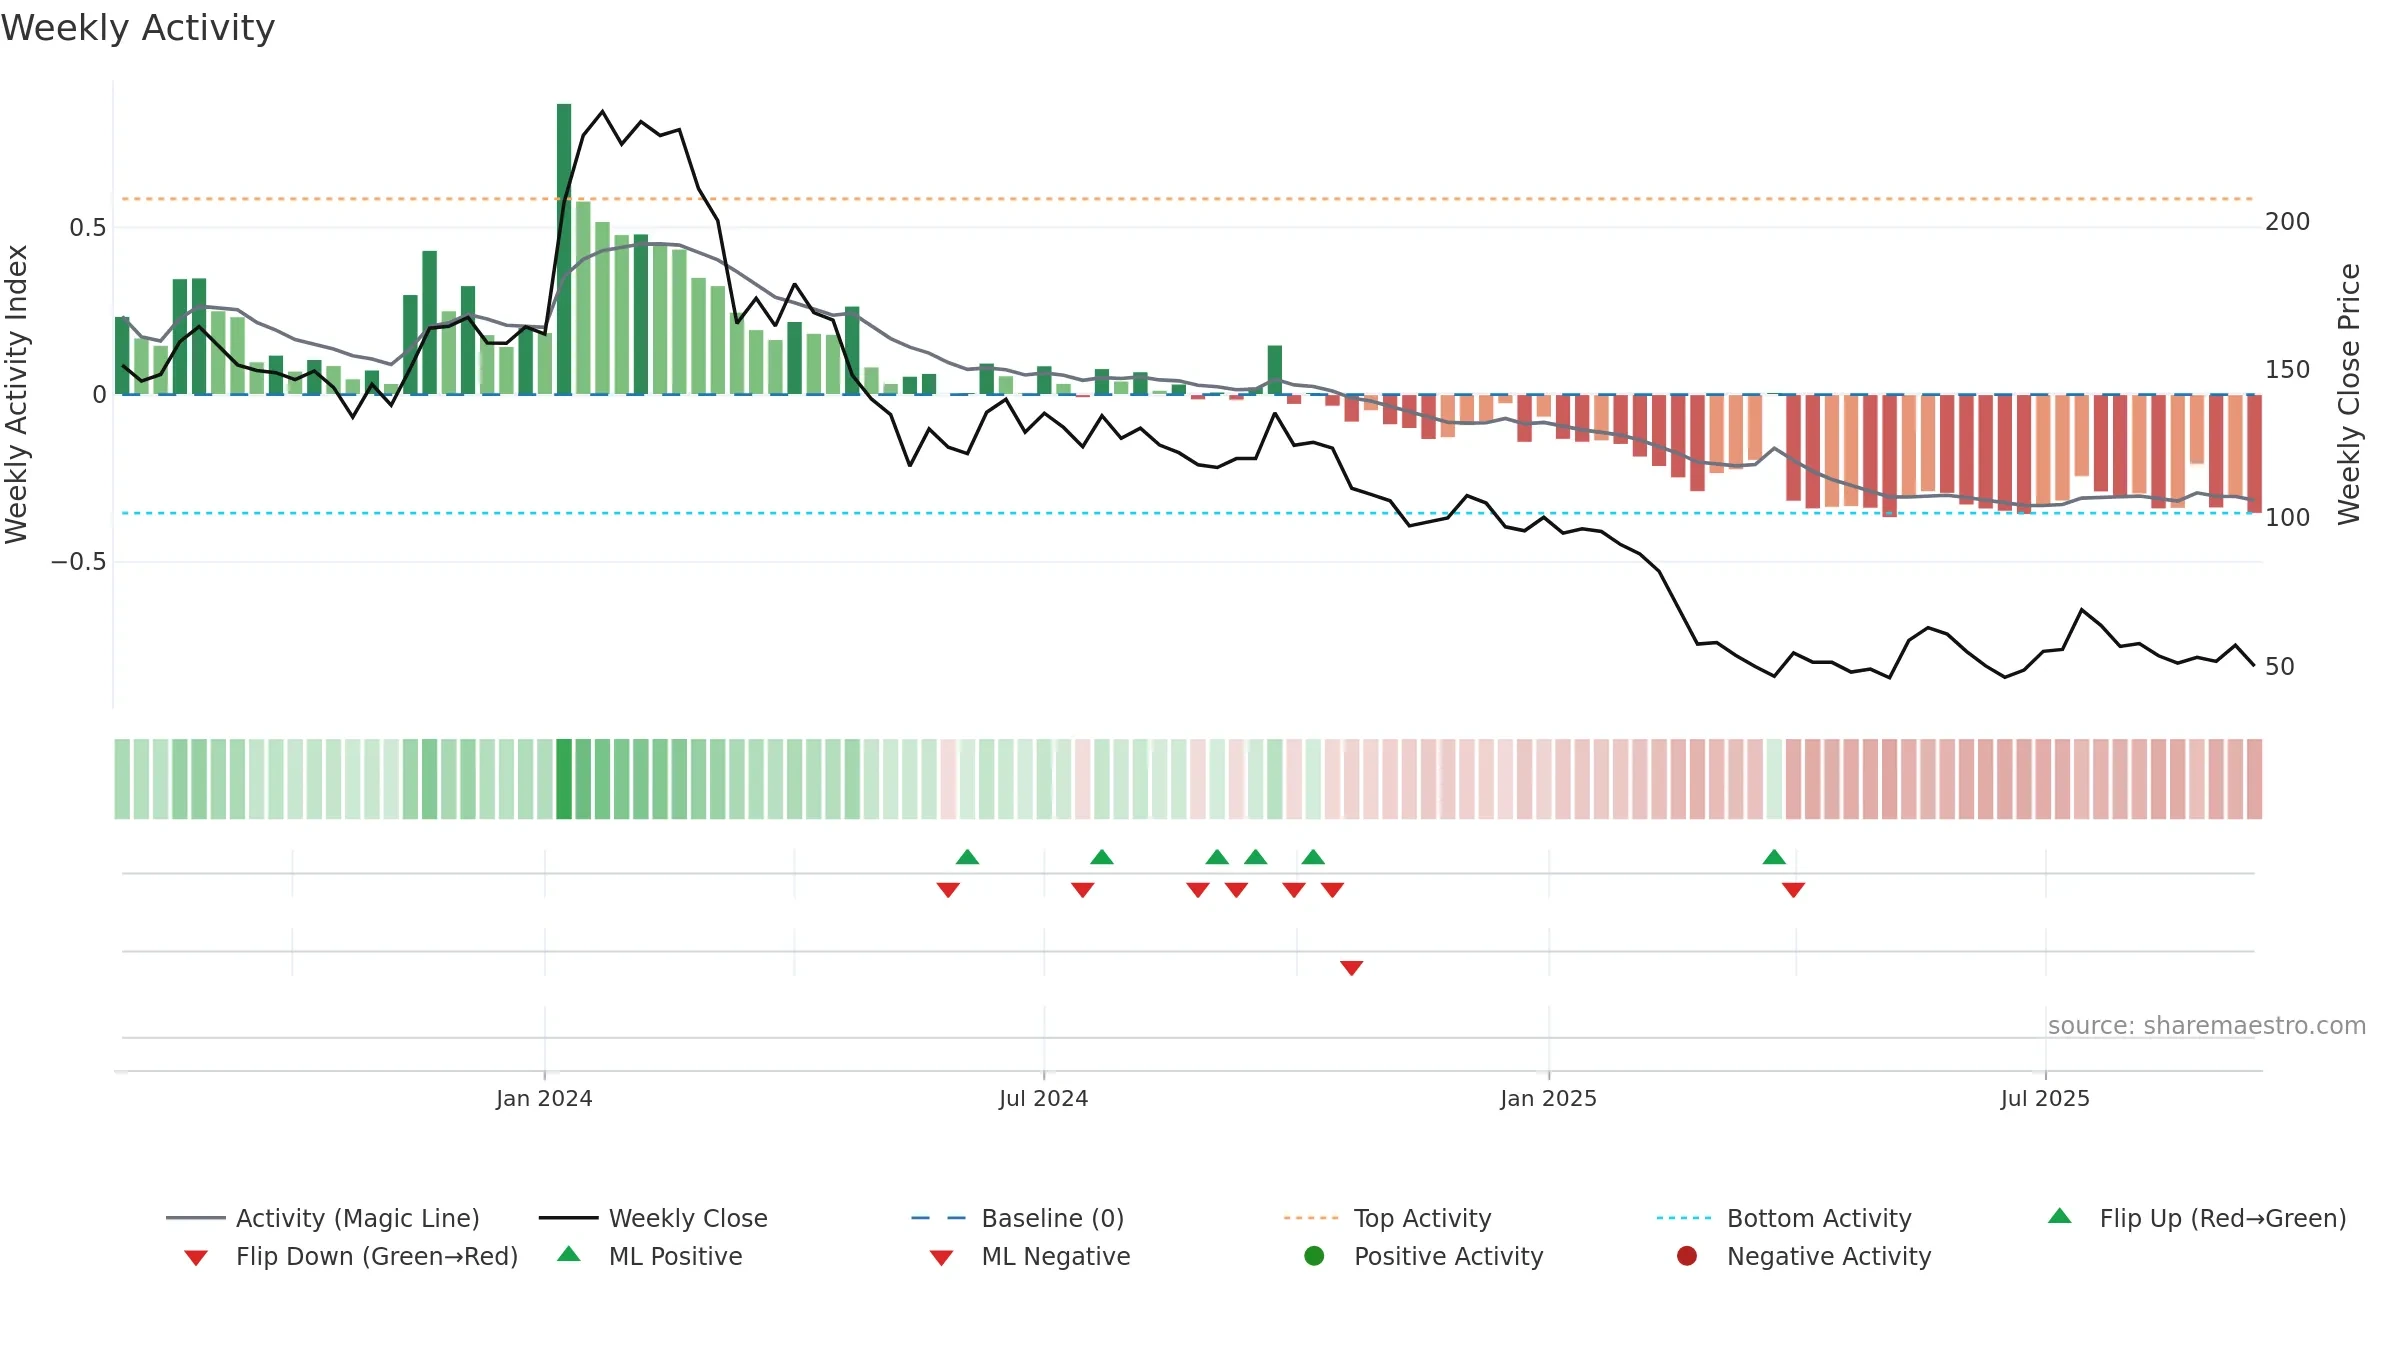Toggle Flip Up (Red→Green) legend entry
Image resolution: width=2400 pixels, height=1350 pixels.
[2197, 1218]
